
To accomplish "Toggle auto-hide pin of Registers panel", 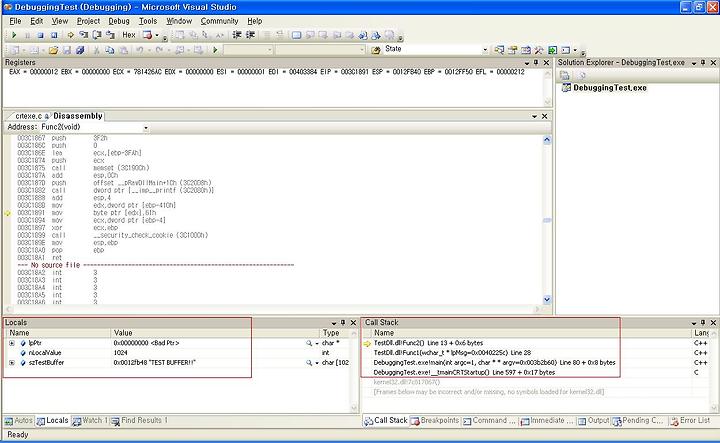I will click(x=536, y=62).
